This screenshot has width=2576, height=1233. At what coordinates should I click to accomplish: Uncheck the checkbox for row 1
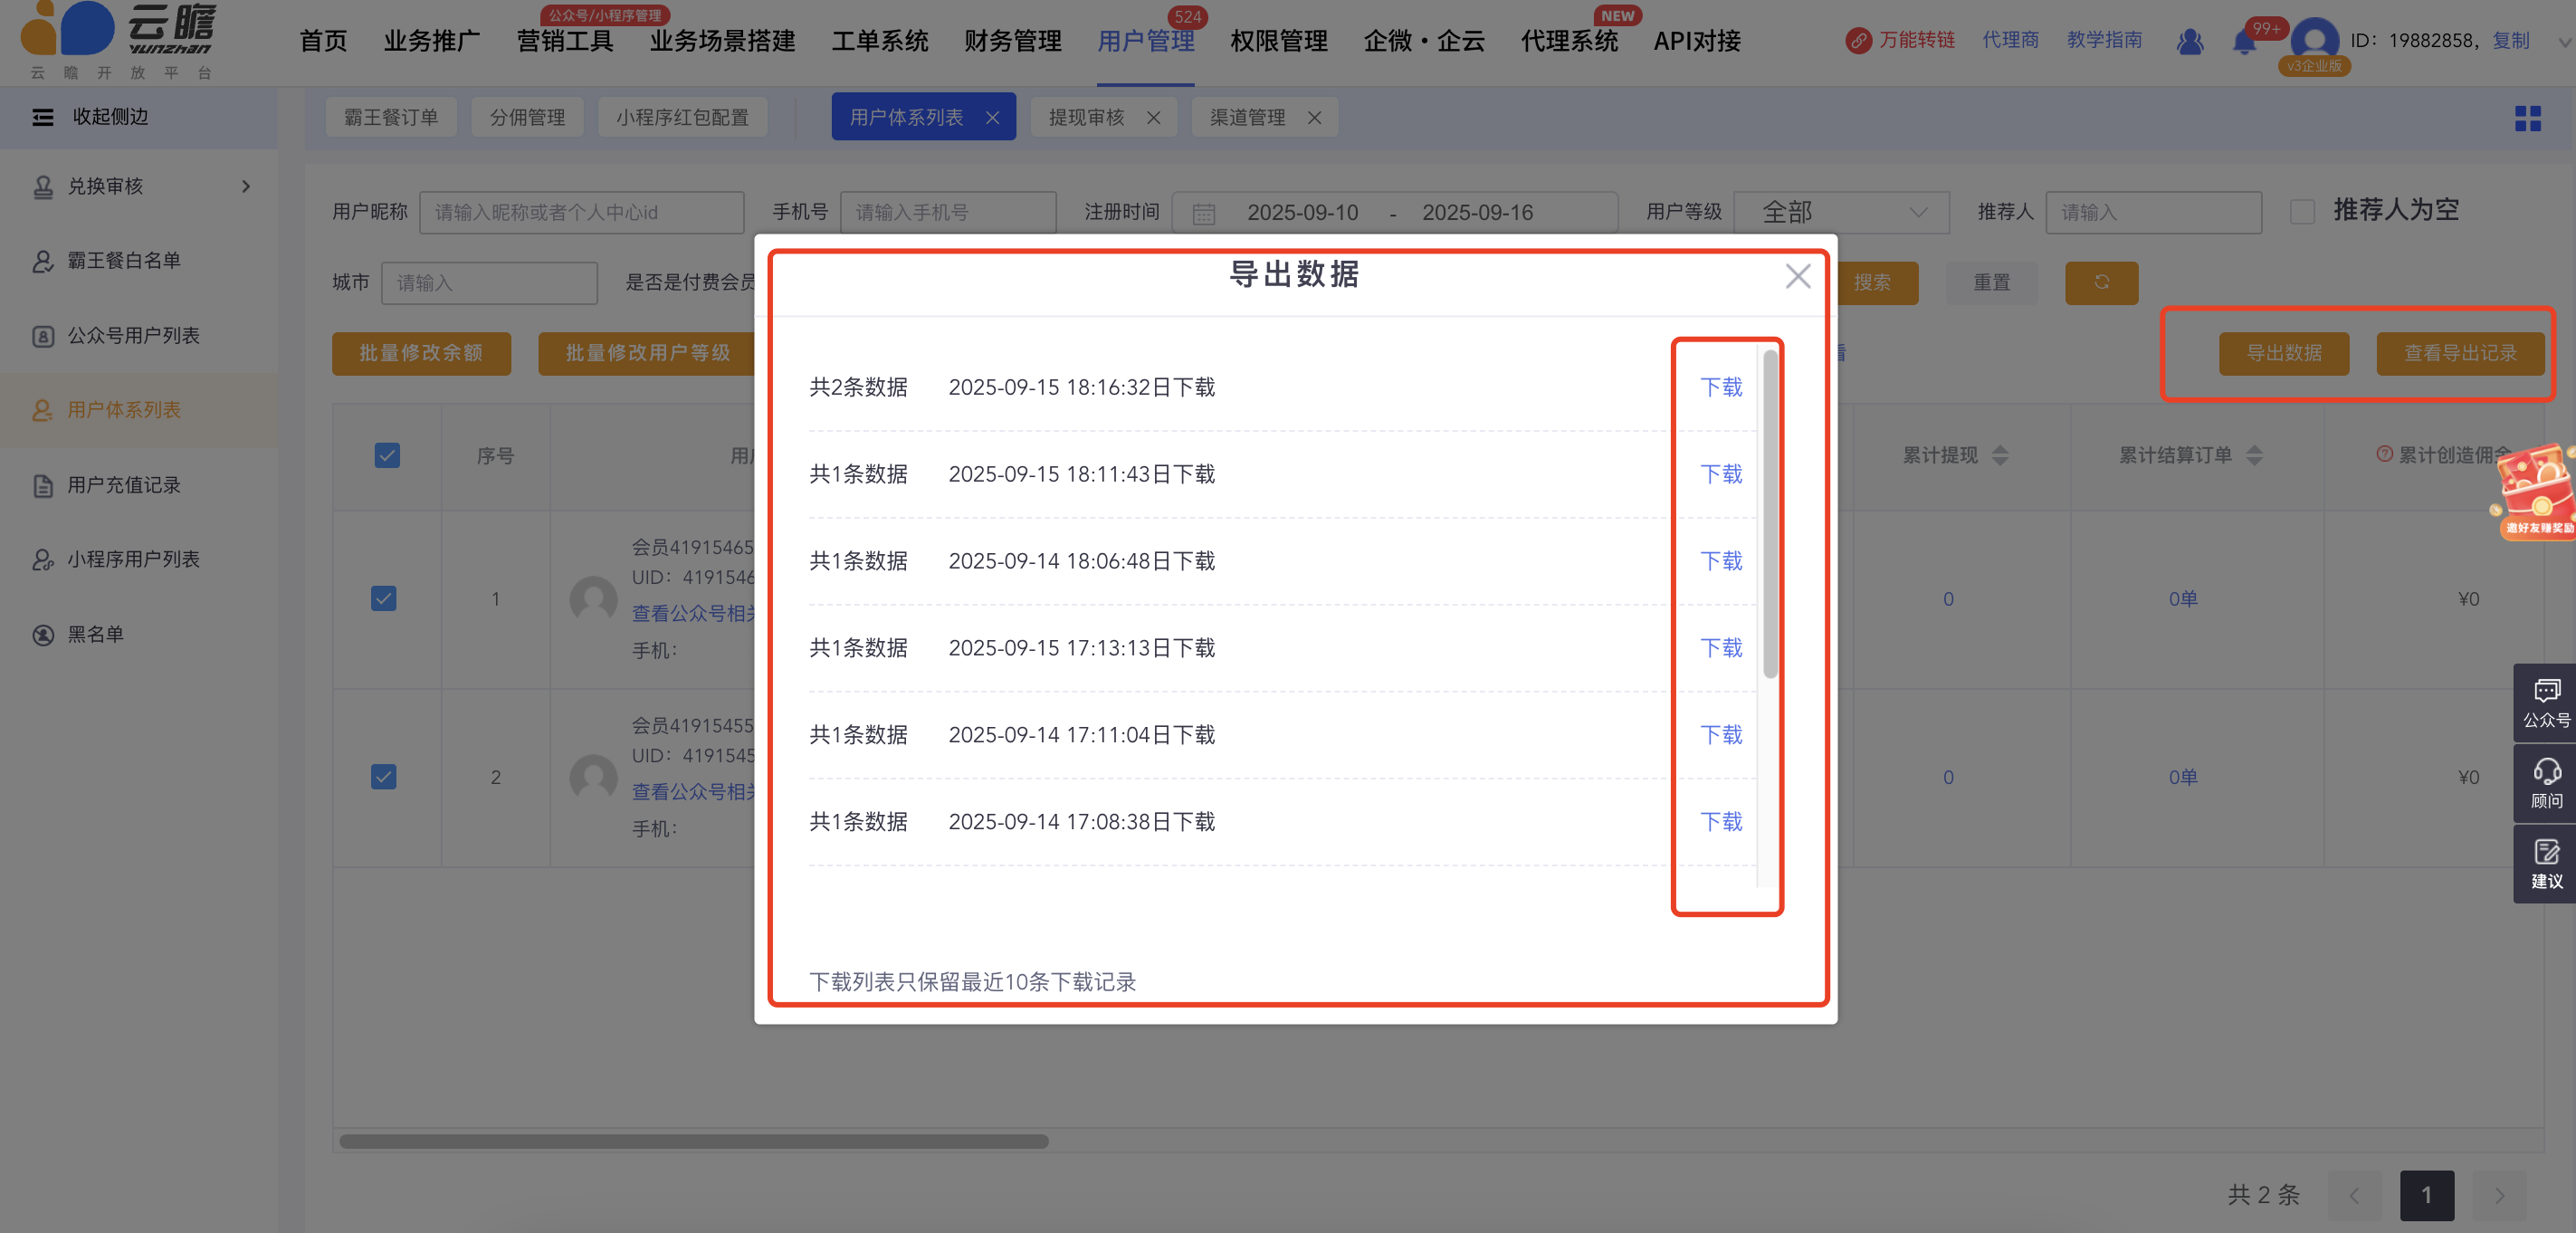[384, 599]
